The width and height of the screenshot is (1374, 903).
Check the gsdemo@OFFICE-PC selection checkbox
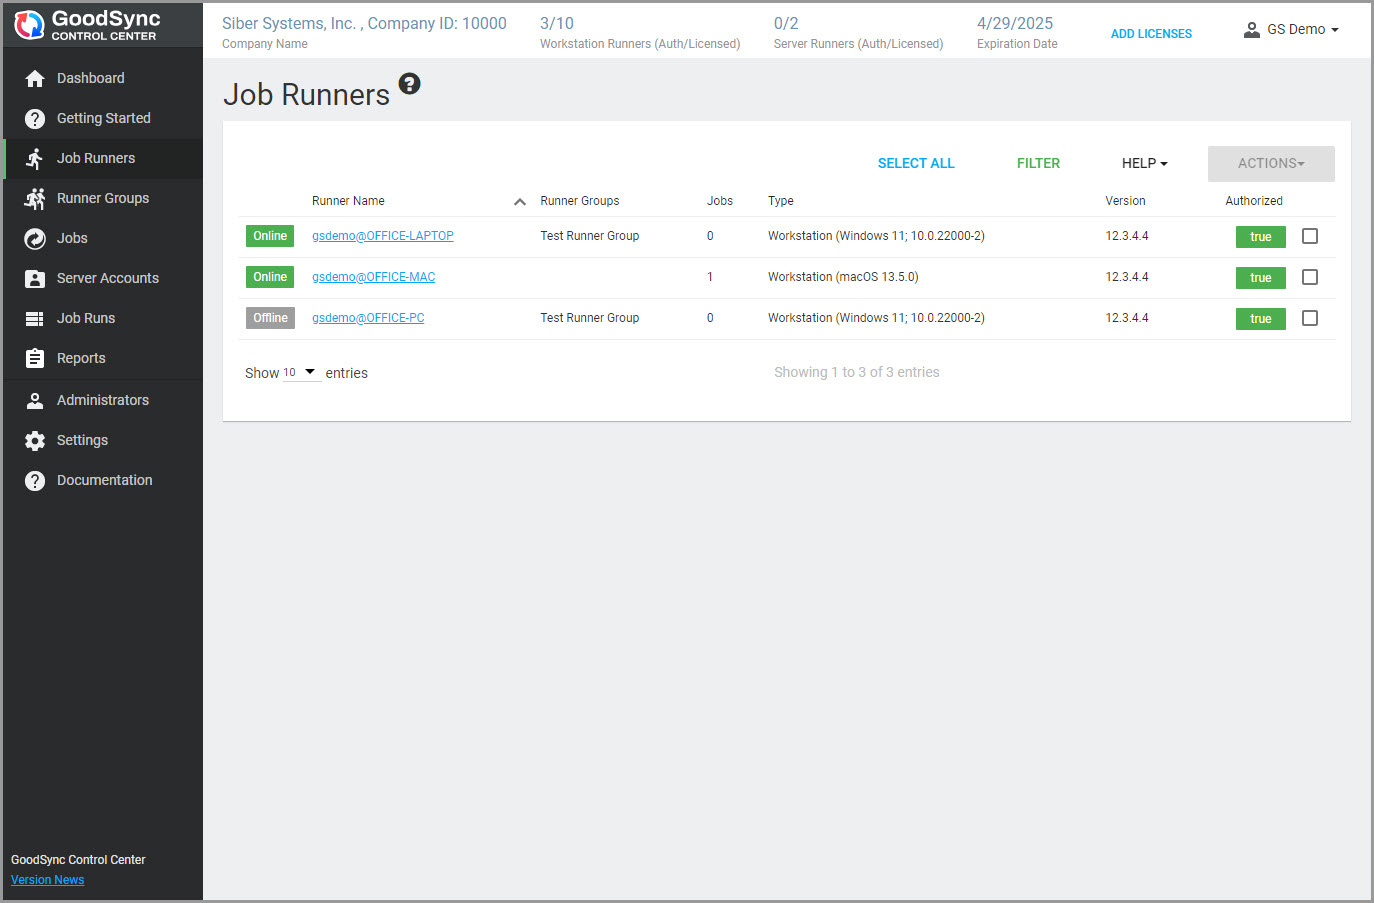click(x=1310, y=318)
